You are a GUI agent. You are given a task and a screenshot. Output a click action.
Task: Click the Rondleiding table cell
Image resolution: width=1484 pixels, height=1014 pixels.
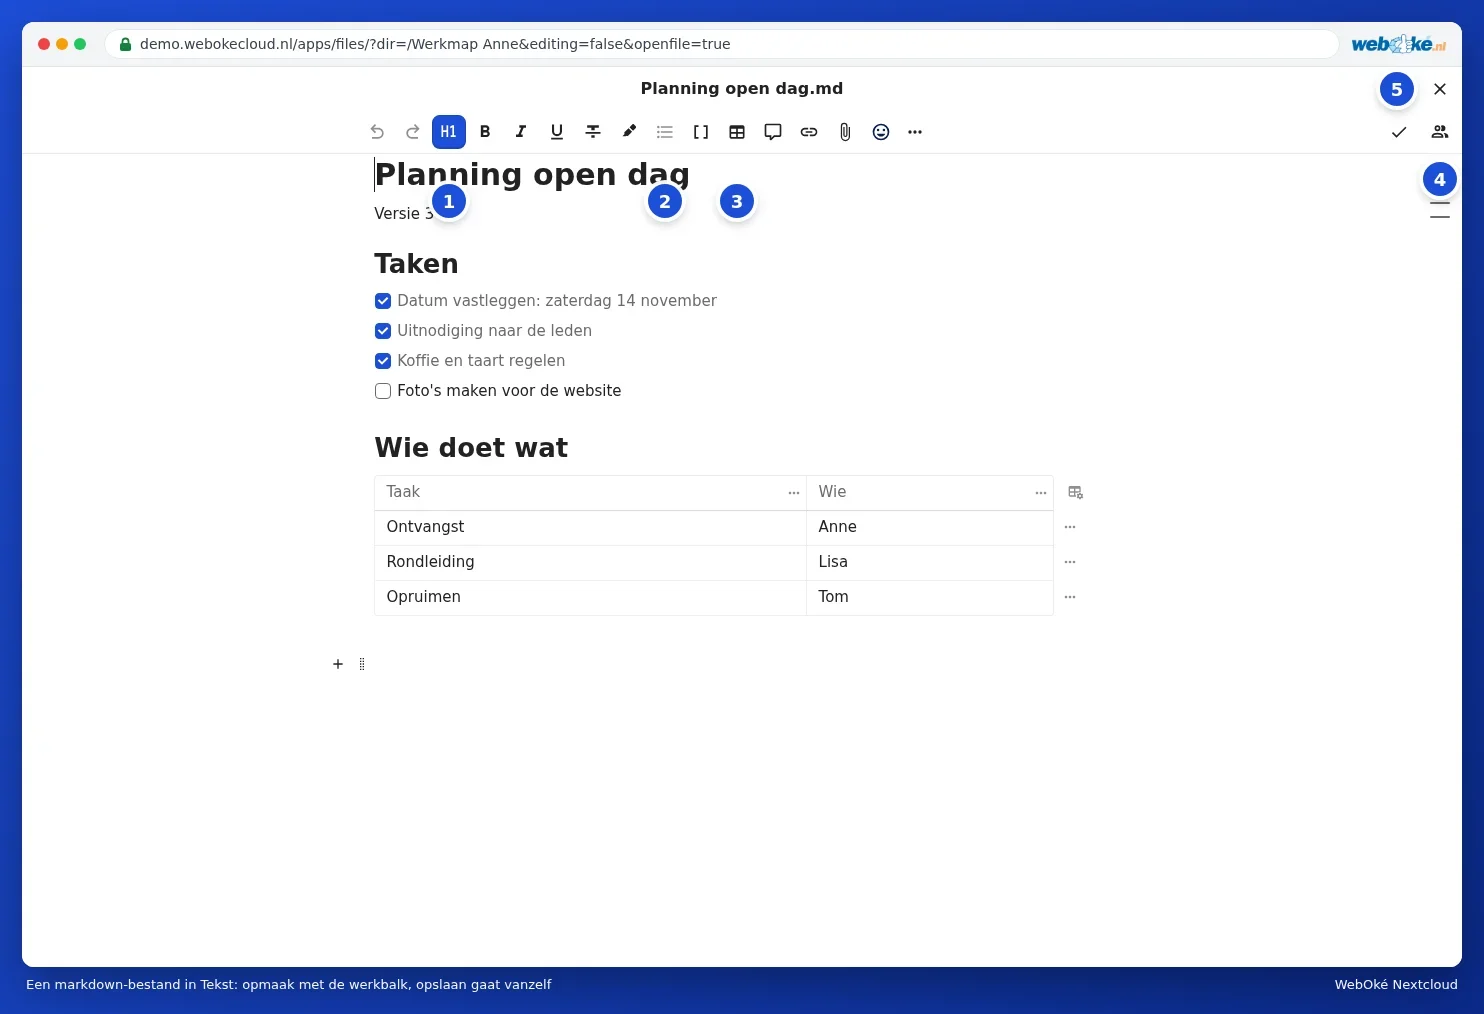coord(590,562)
